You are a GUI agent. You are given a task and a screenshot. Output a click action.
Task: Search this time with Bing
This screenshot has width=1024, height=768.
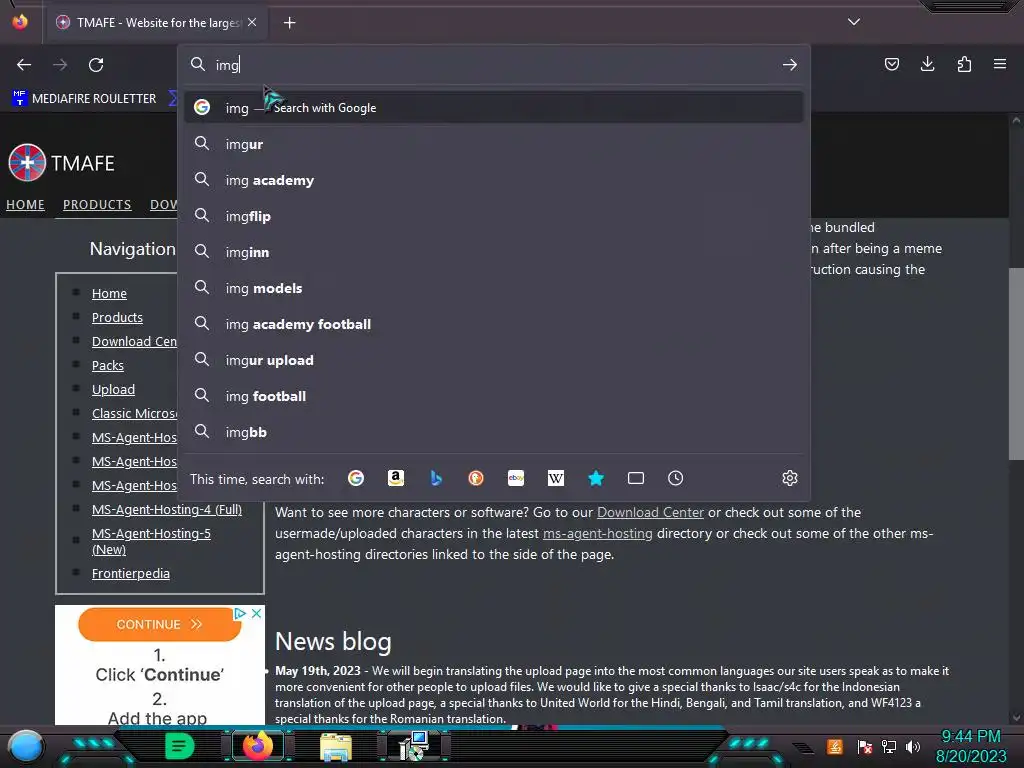click(x=436, y=478)
